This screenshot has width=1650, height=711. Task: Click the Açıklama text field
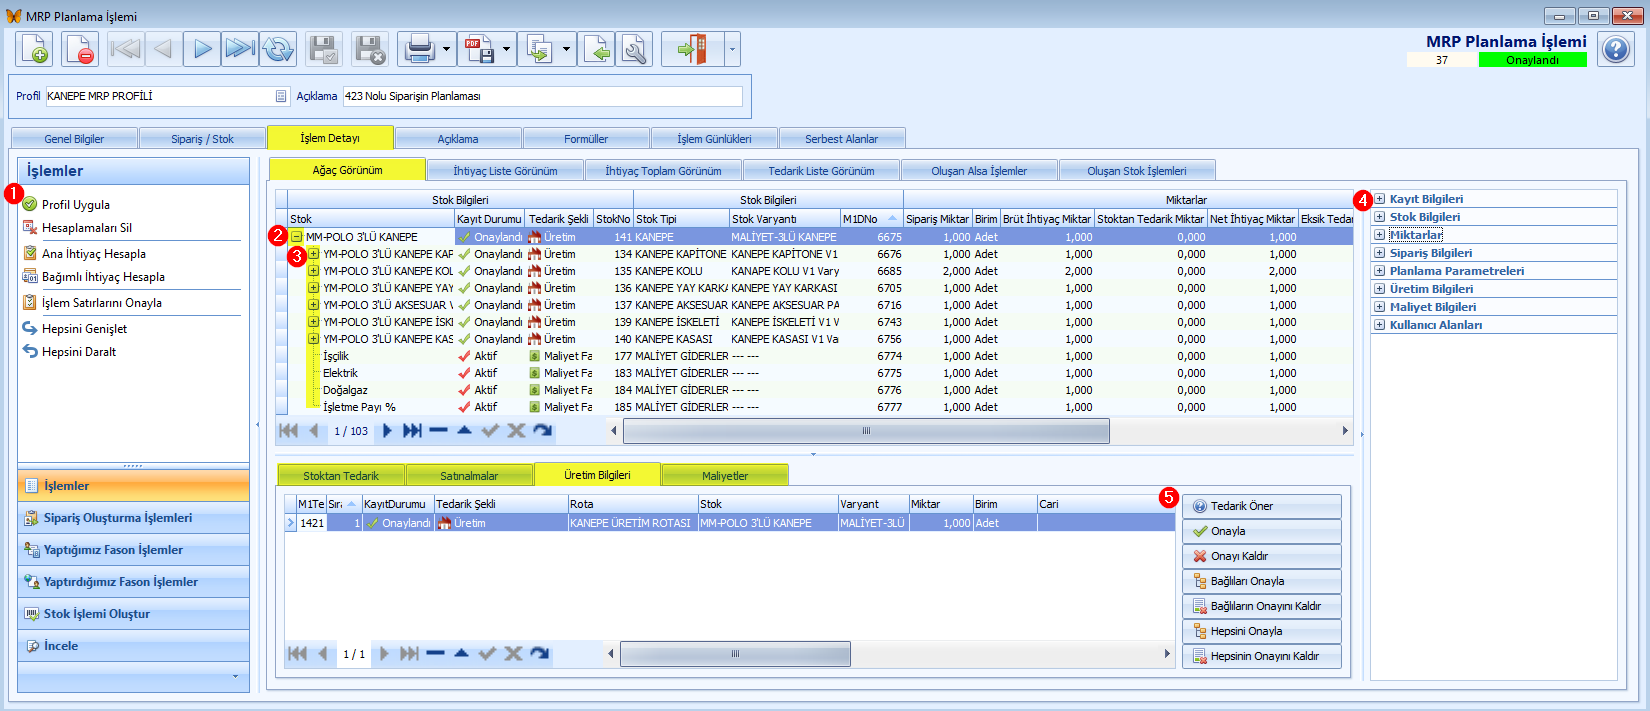542,96
